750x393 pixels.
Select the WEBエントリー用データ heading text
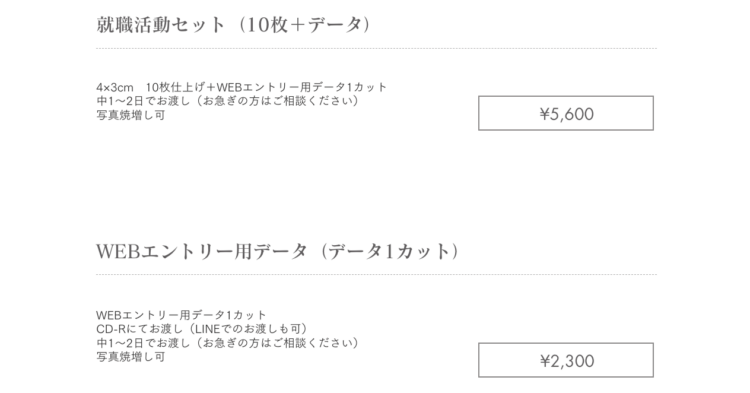click(201, 251)
